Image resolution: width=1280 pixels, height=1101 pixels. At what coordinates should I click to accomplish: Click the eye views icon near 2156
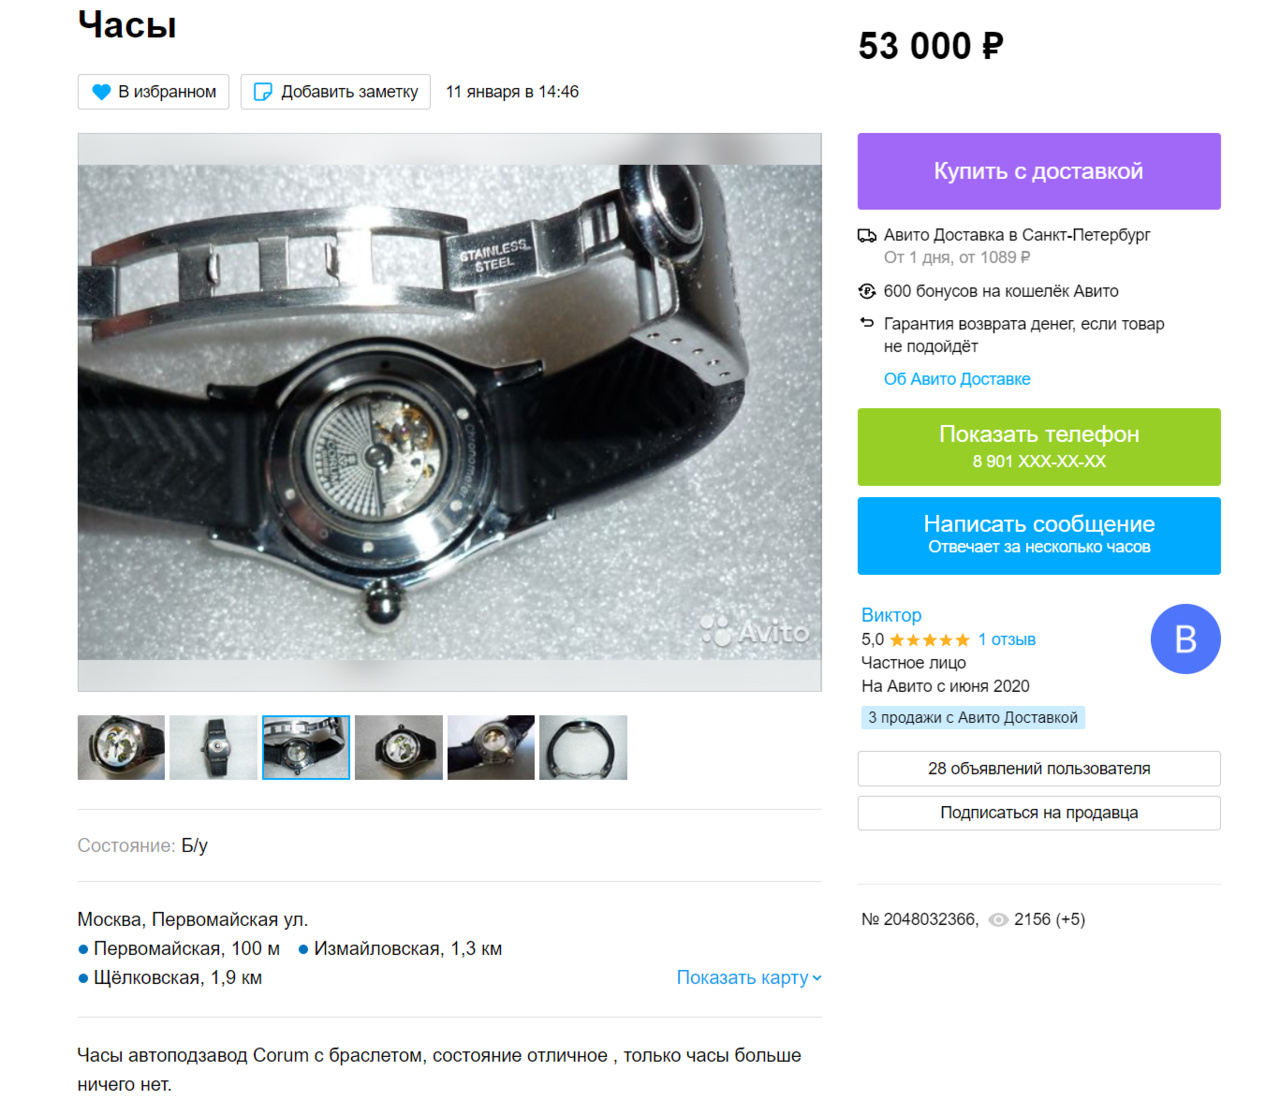[x=998, y=920]
